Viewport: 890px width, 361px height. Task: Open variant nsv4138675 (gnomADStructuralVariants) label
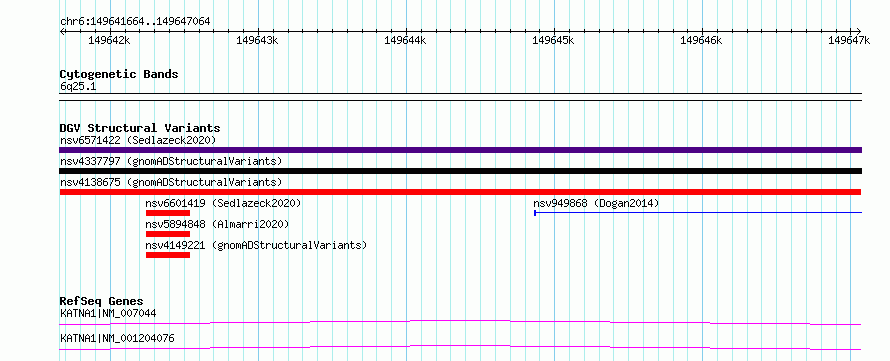171,182
